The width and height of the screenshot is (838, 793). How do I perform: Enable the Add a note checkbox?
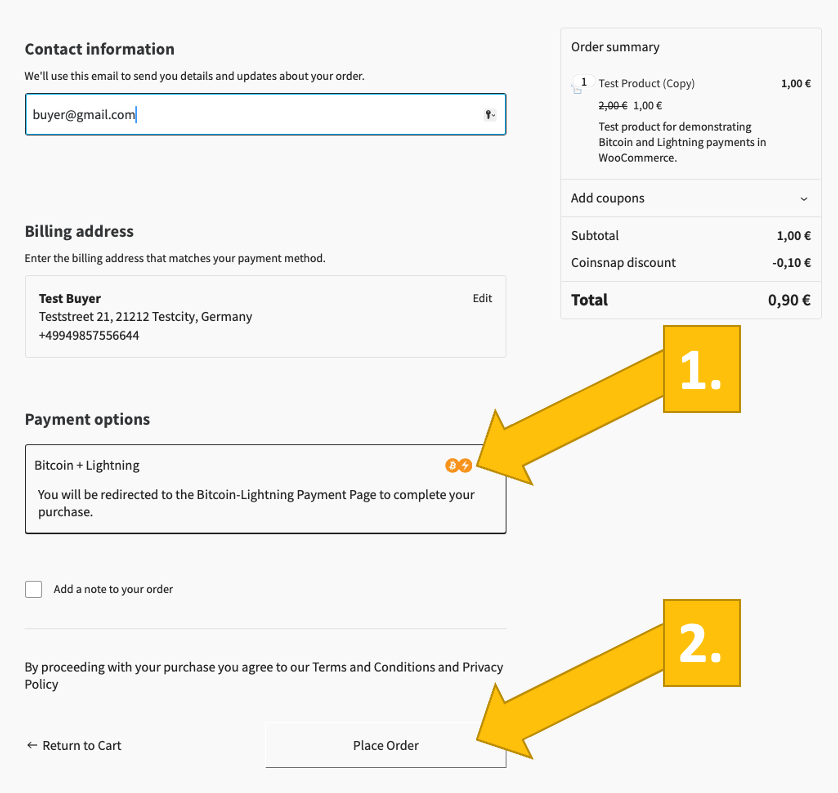(34, 589)
